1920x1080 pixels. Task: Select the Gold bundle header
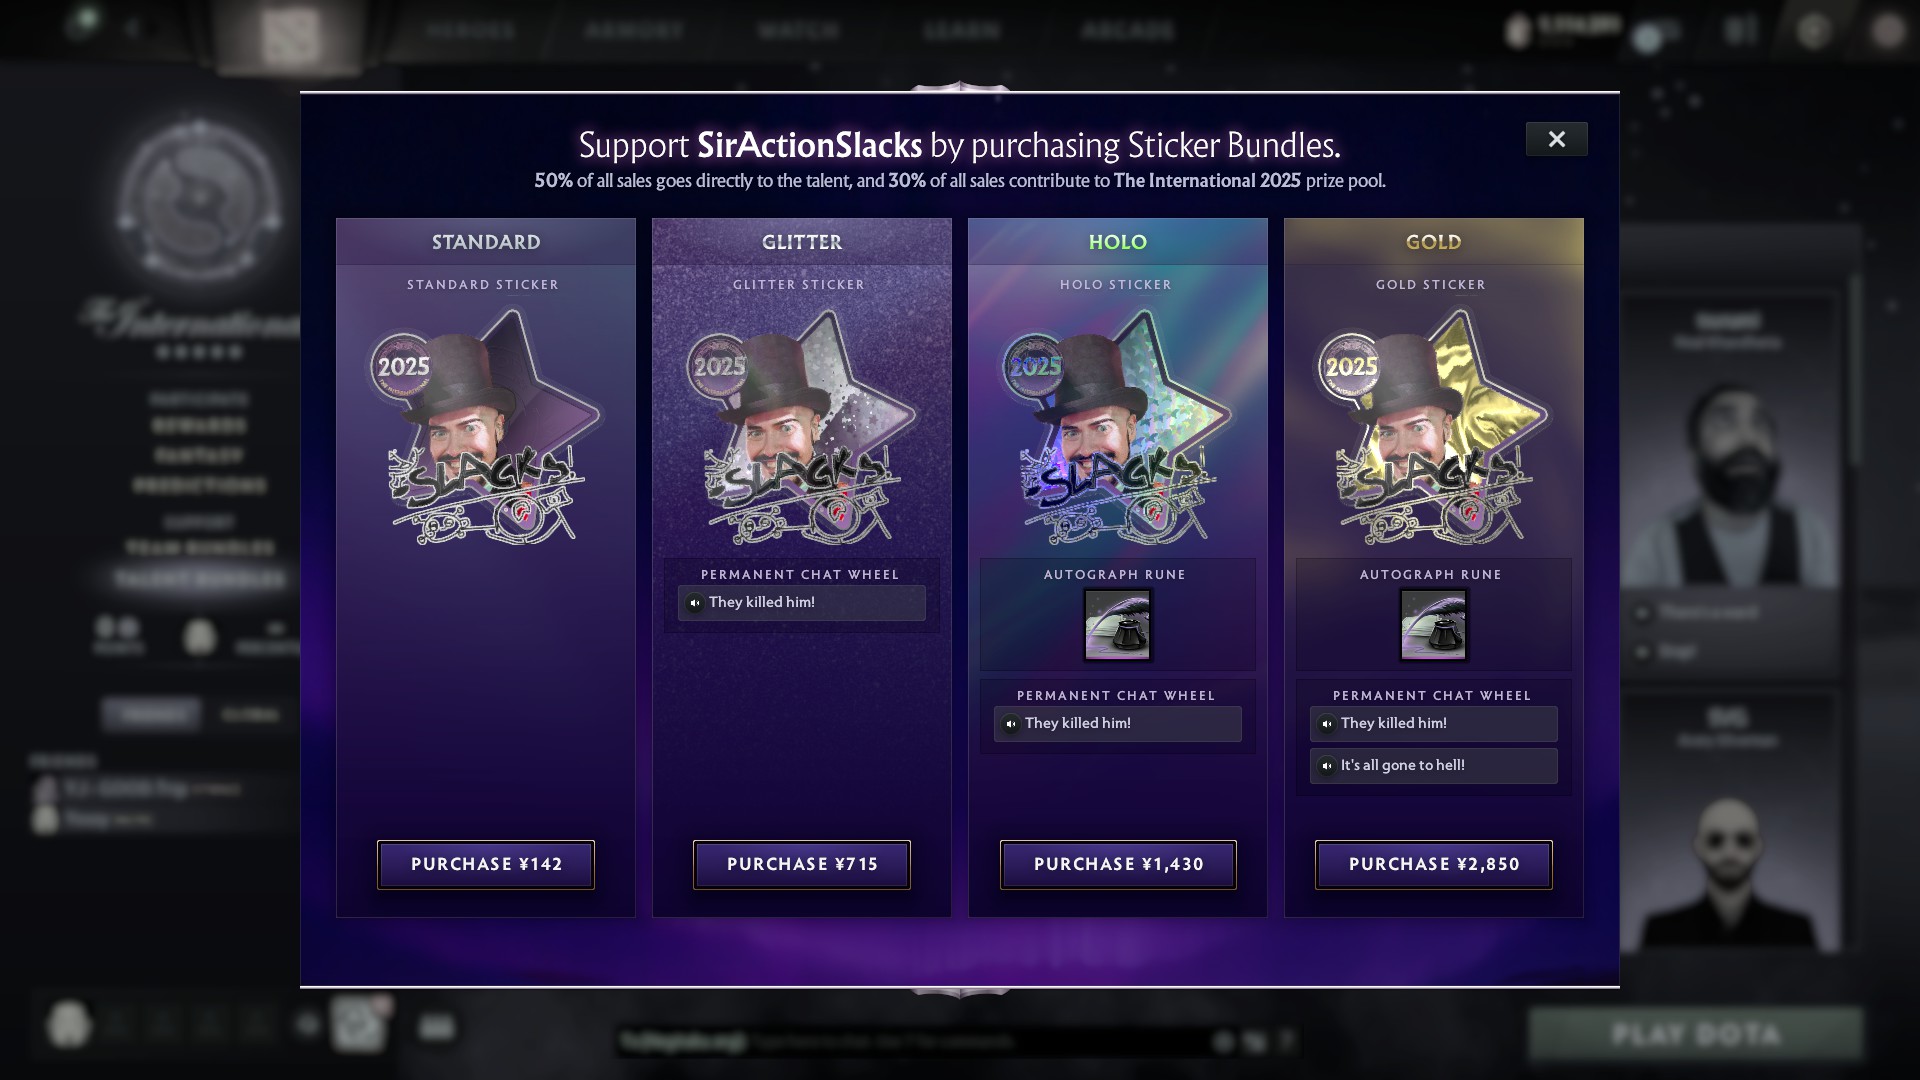click(1434, 242)
